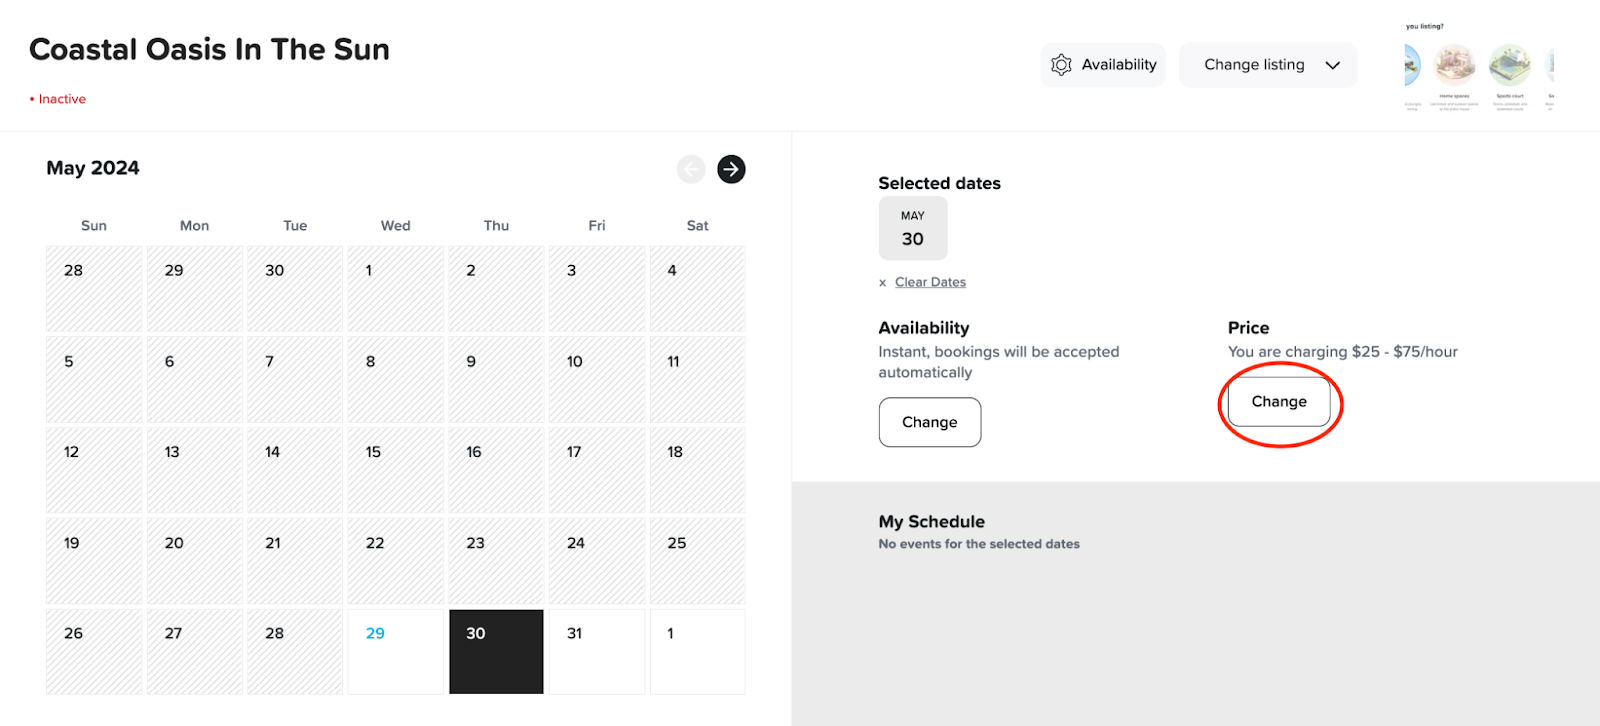Click May 28 in the last row

click(x=294, y=651)
